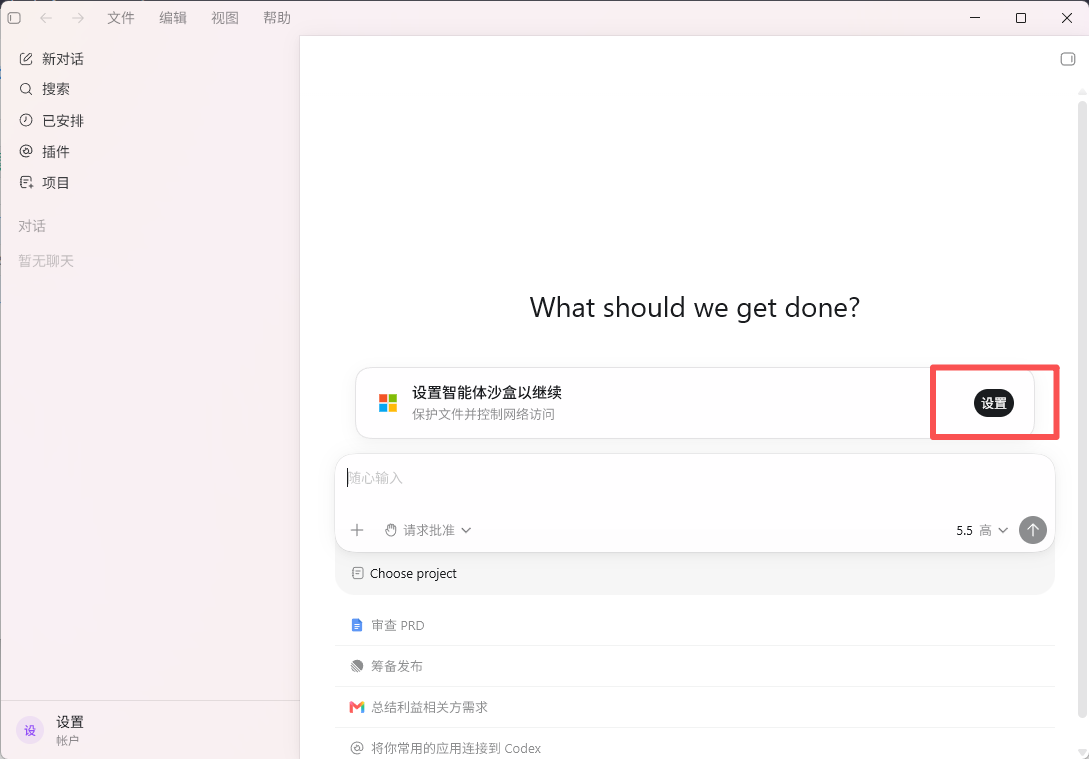Open the 请求批准 approval dropdown
This screenshot has width=1089, height=759.
coord(428,530)
